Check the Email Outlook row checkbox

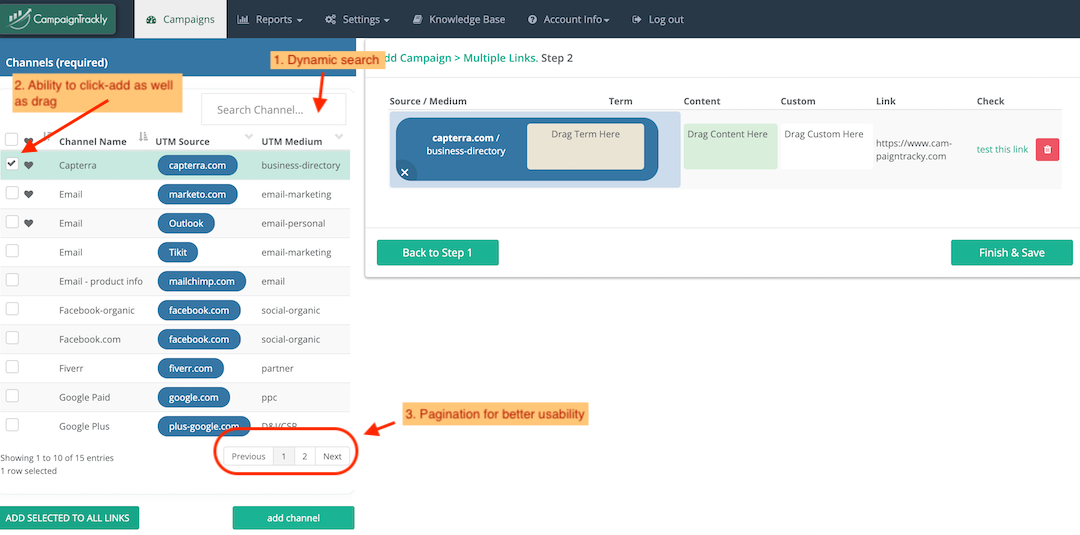[12, 222]
